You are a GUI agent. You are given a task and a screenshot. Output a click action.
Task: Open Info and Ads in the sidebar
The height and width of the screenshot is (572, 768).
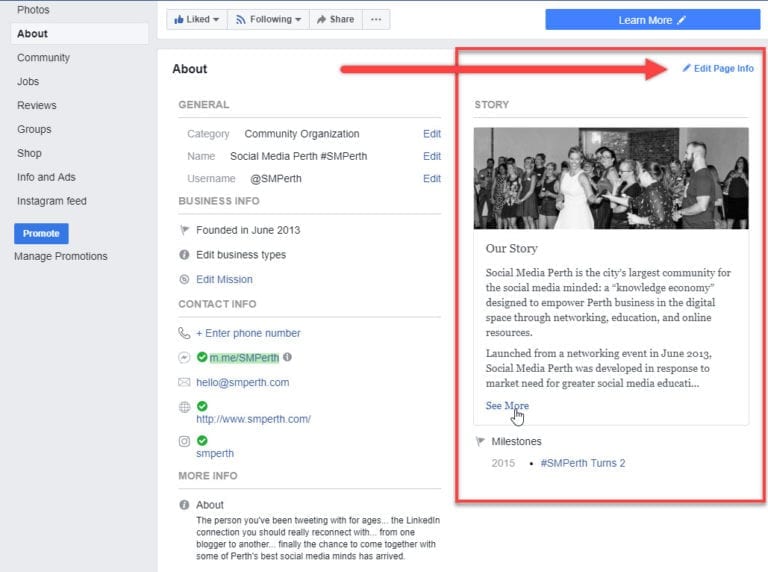click(47, 177)
